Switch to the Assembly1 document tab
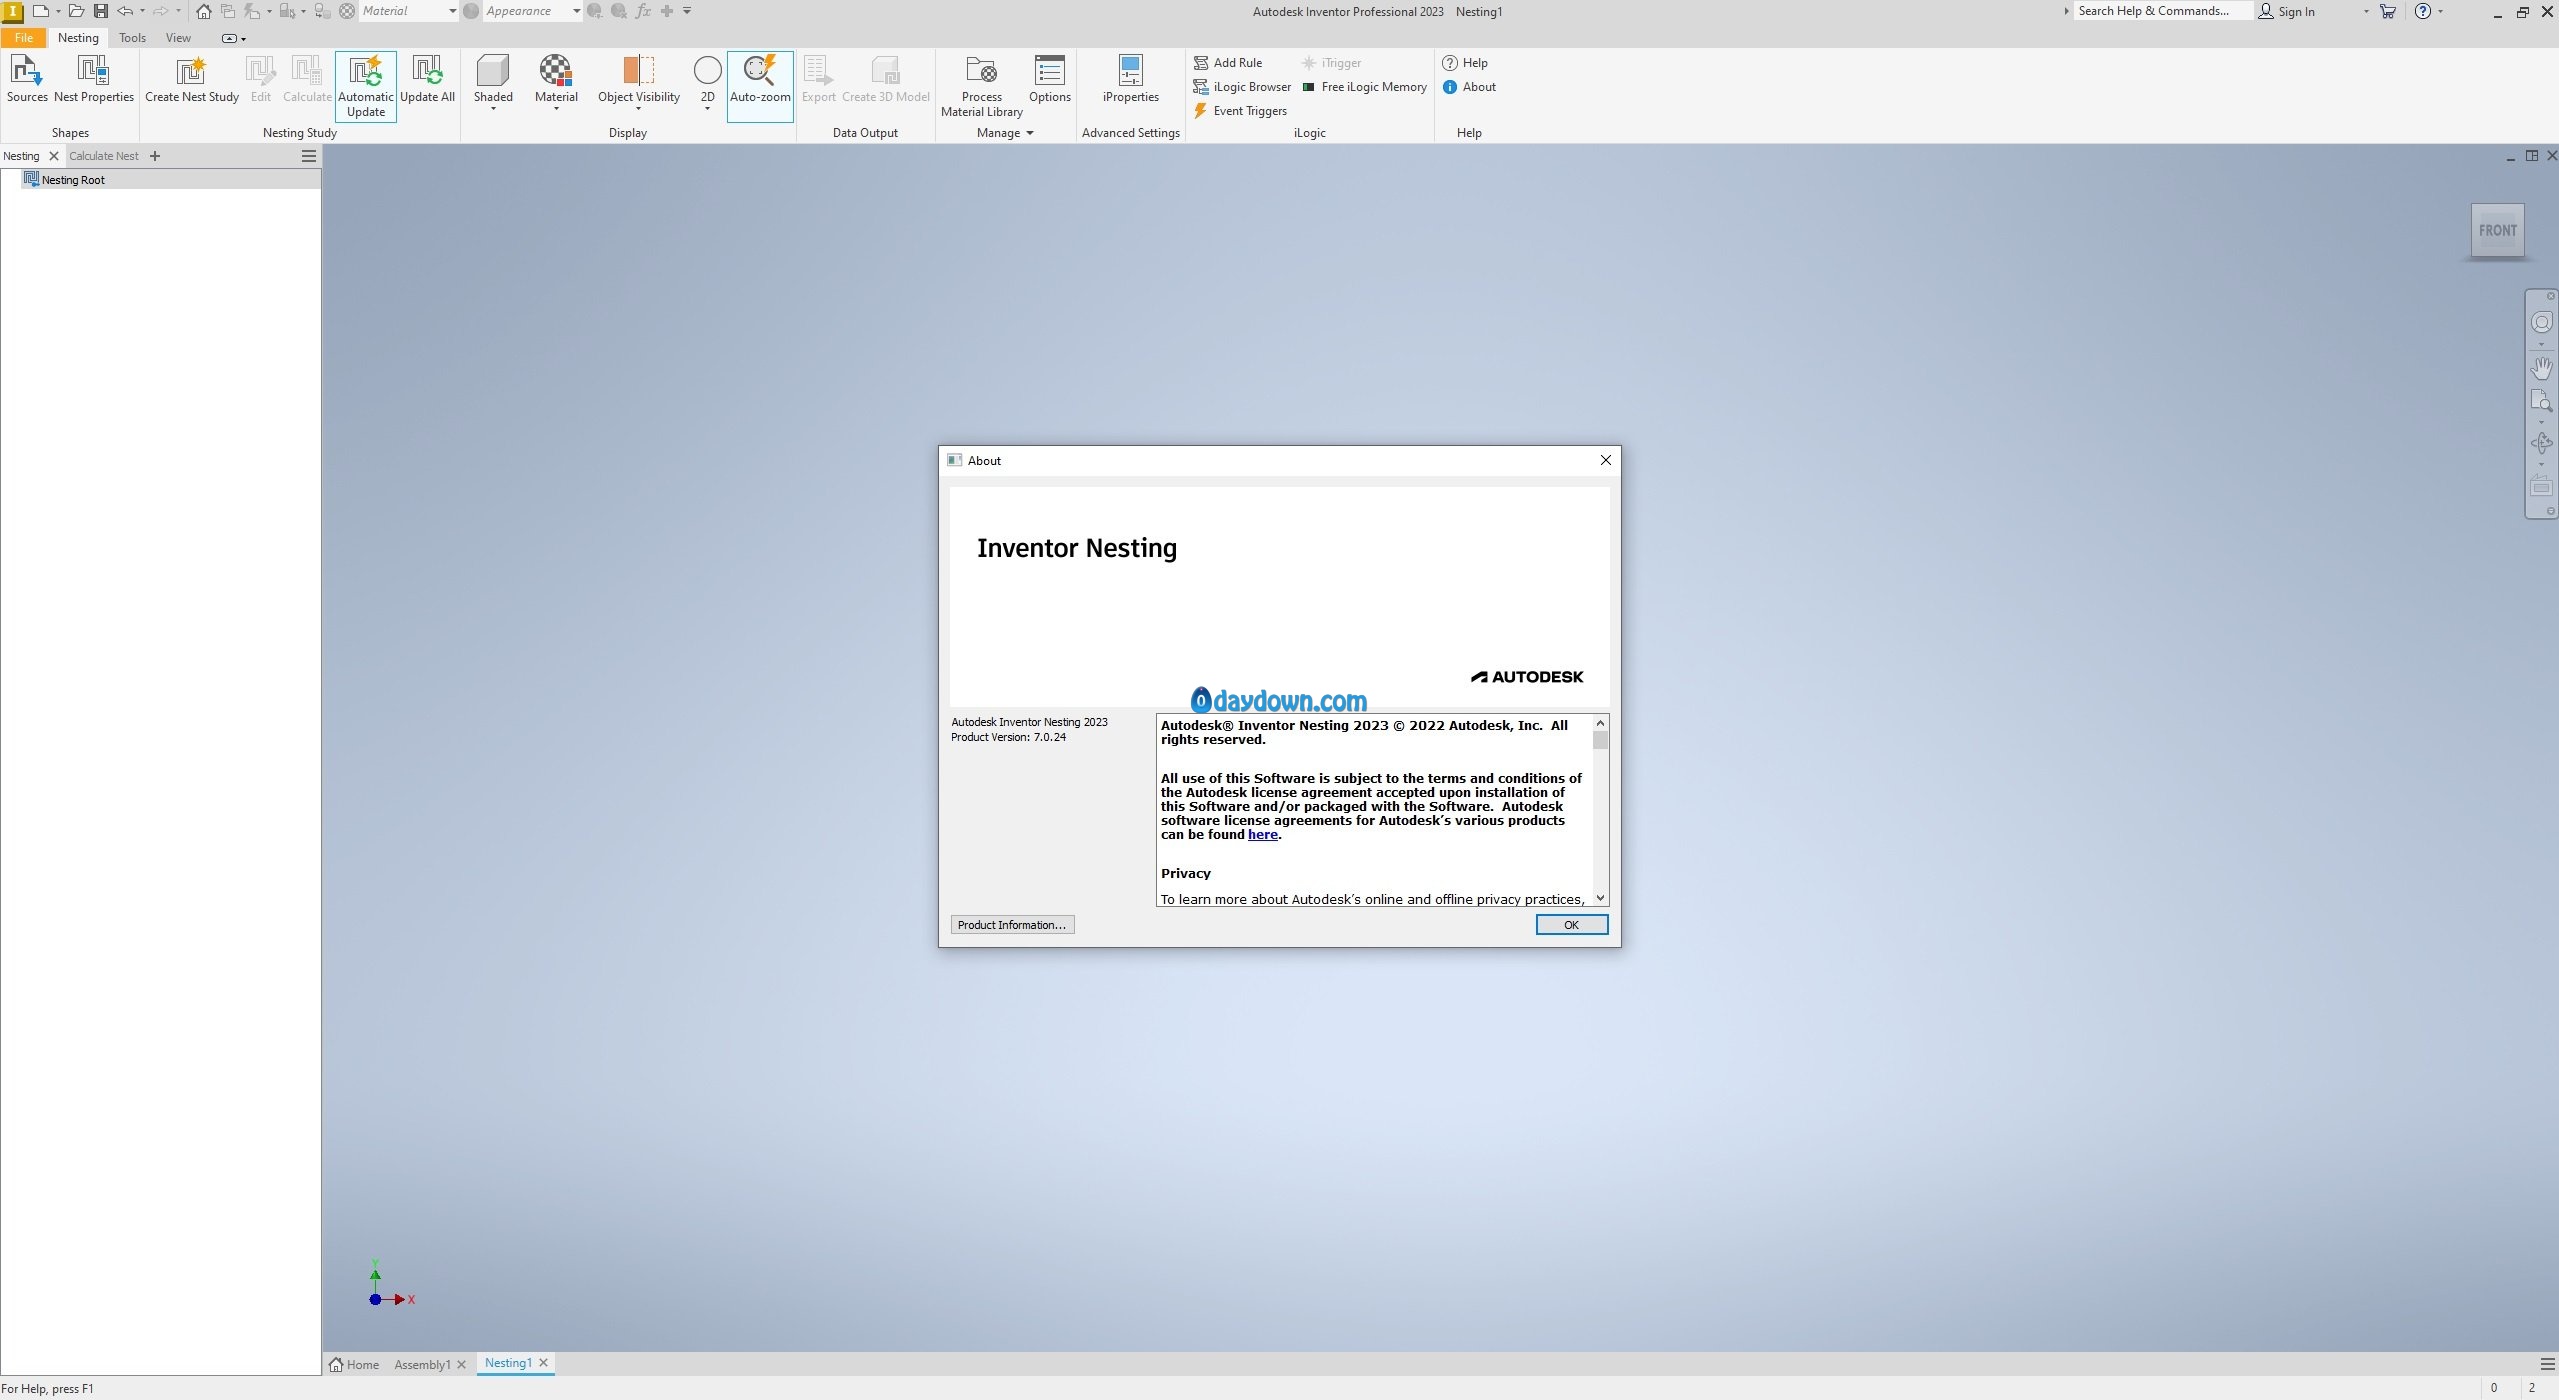The image size is (2559, 1400). (x=422, y=1364)
